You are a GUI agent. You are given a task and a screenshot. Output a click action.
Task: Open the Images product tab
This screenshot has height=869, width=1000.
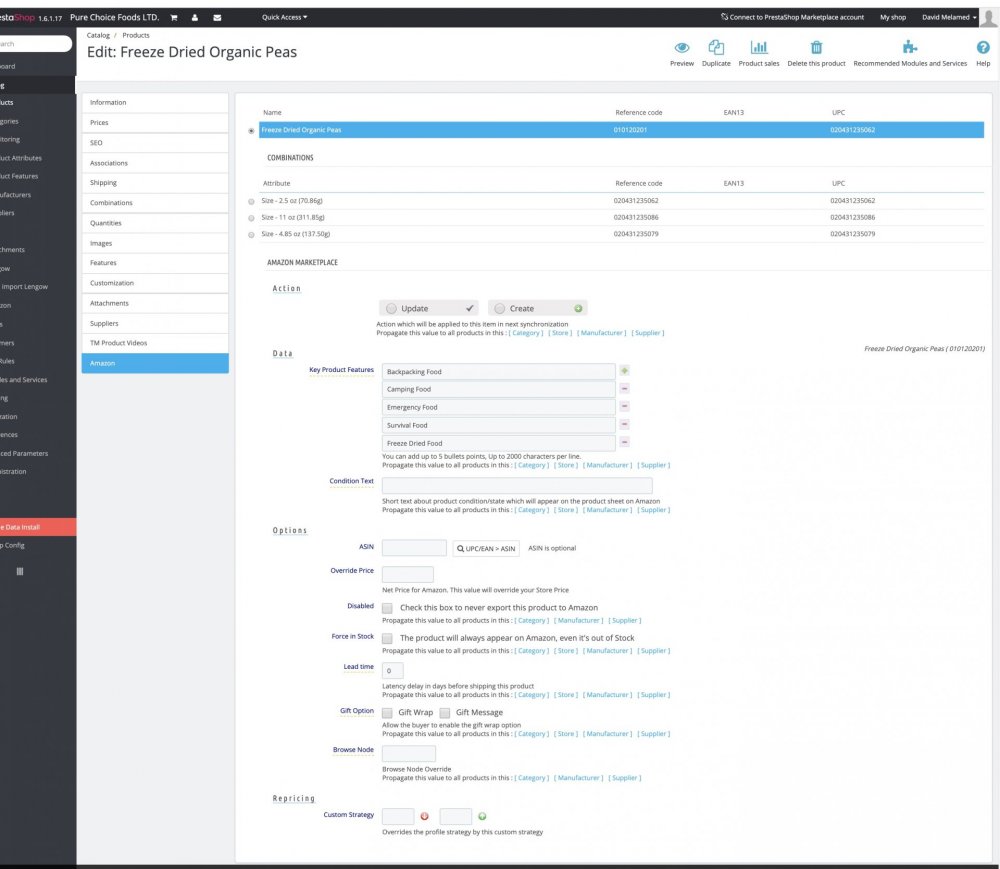(x=155, y=244)
